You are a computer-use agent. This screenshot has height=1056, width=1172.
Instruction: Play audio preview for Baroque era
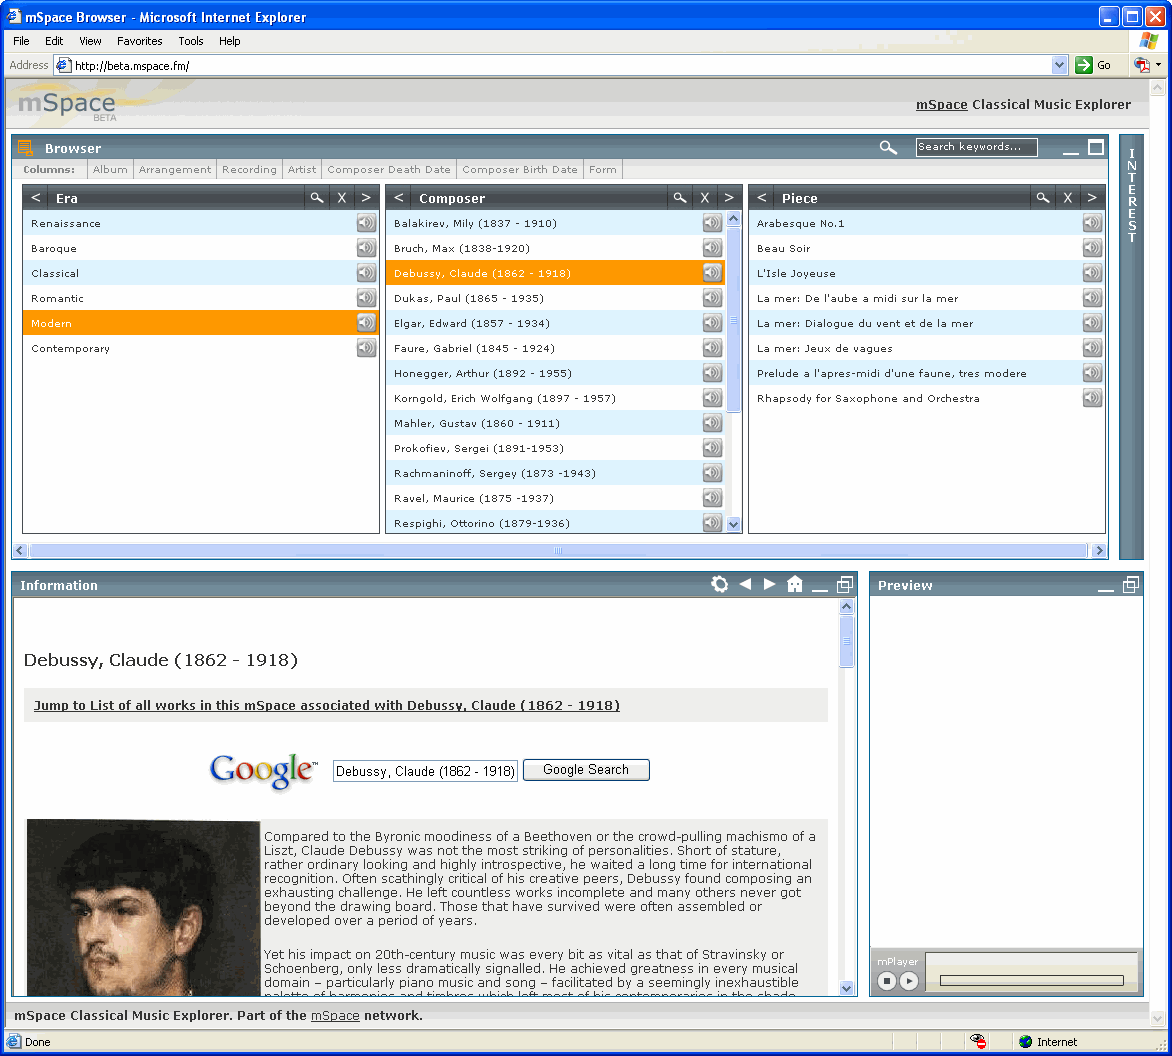click(x=366, y=248)
